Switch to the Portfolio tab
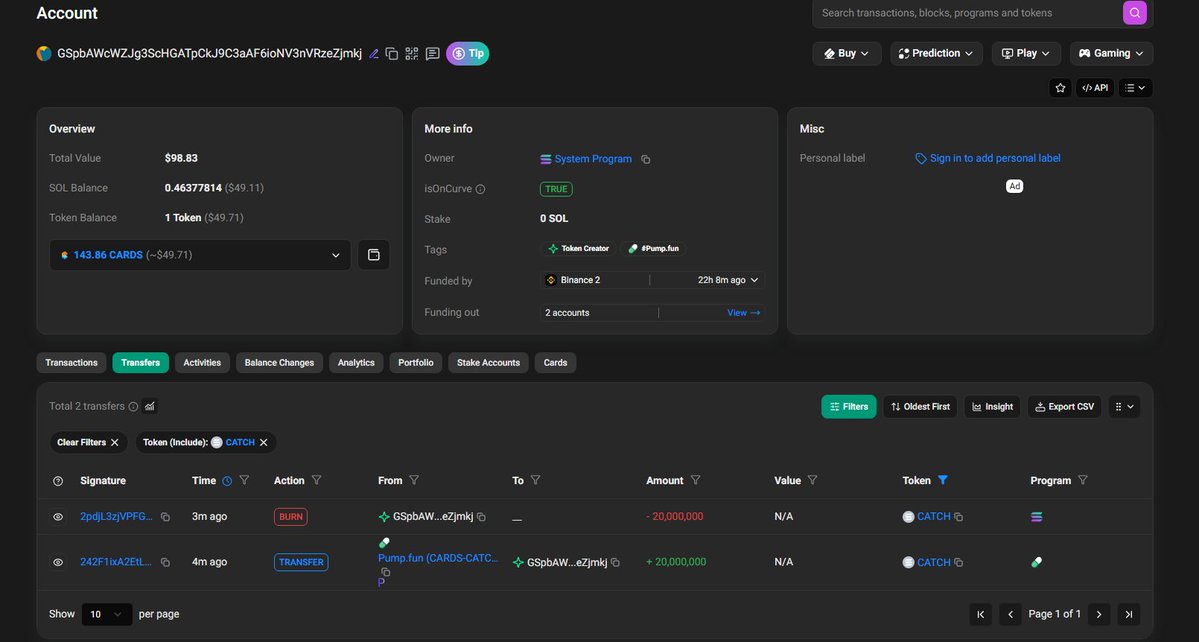Image resolution: width=1199 pixels, height=642 pixels. (x=416, y=362)
